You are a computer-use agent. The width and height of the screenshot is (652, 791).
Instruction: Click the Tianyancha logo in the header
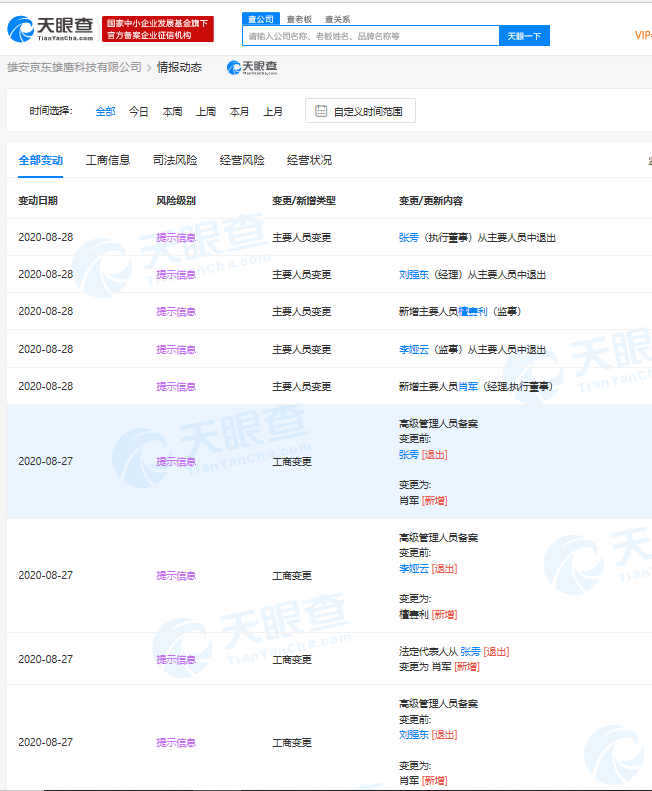[x=50, y=29]
